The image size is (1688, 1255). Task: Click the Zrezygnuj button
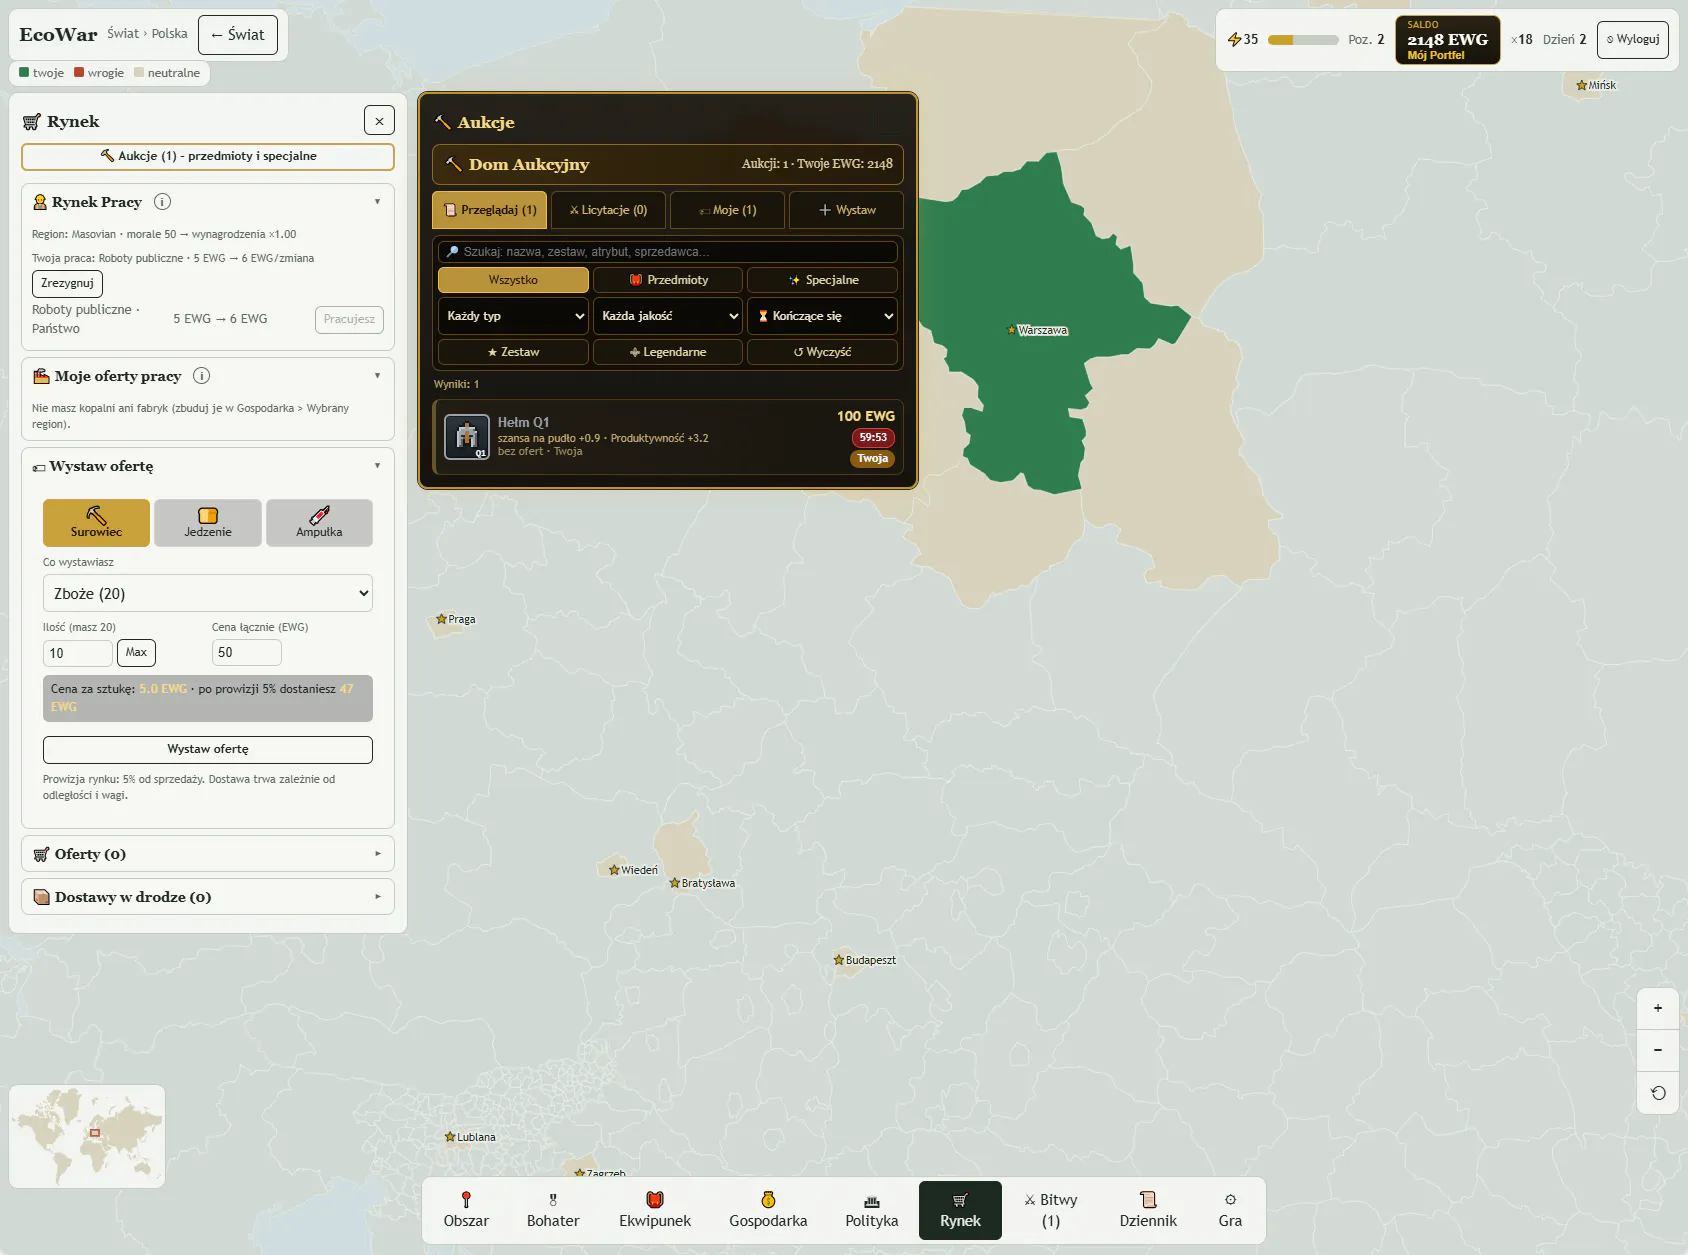[67, 283]
